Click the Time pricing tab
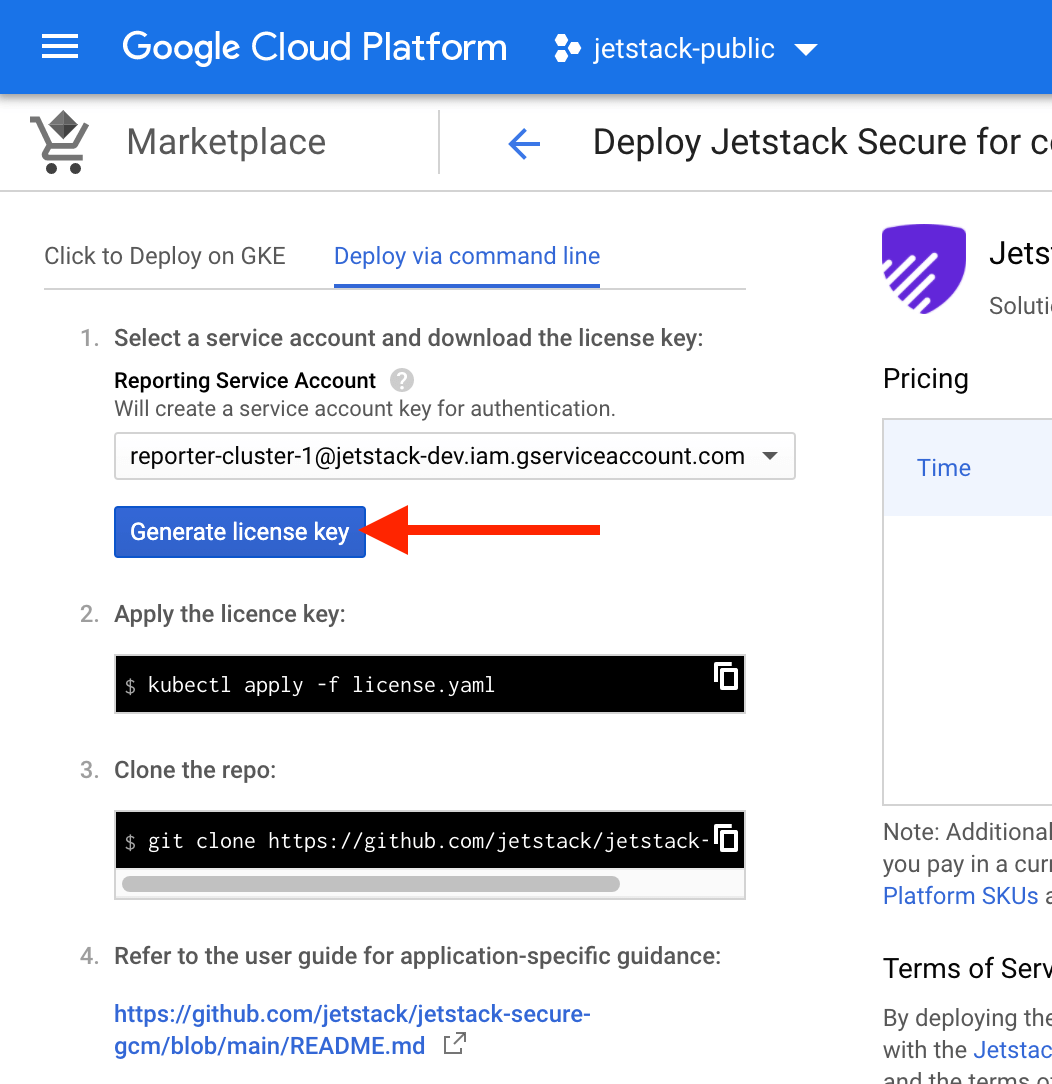The image size is (1052, 1084). (943, 468)
